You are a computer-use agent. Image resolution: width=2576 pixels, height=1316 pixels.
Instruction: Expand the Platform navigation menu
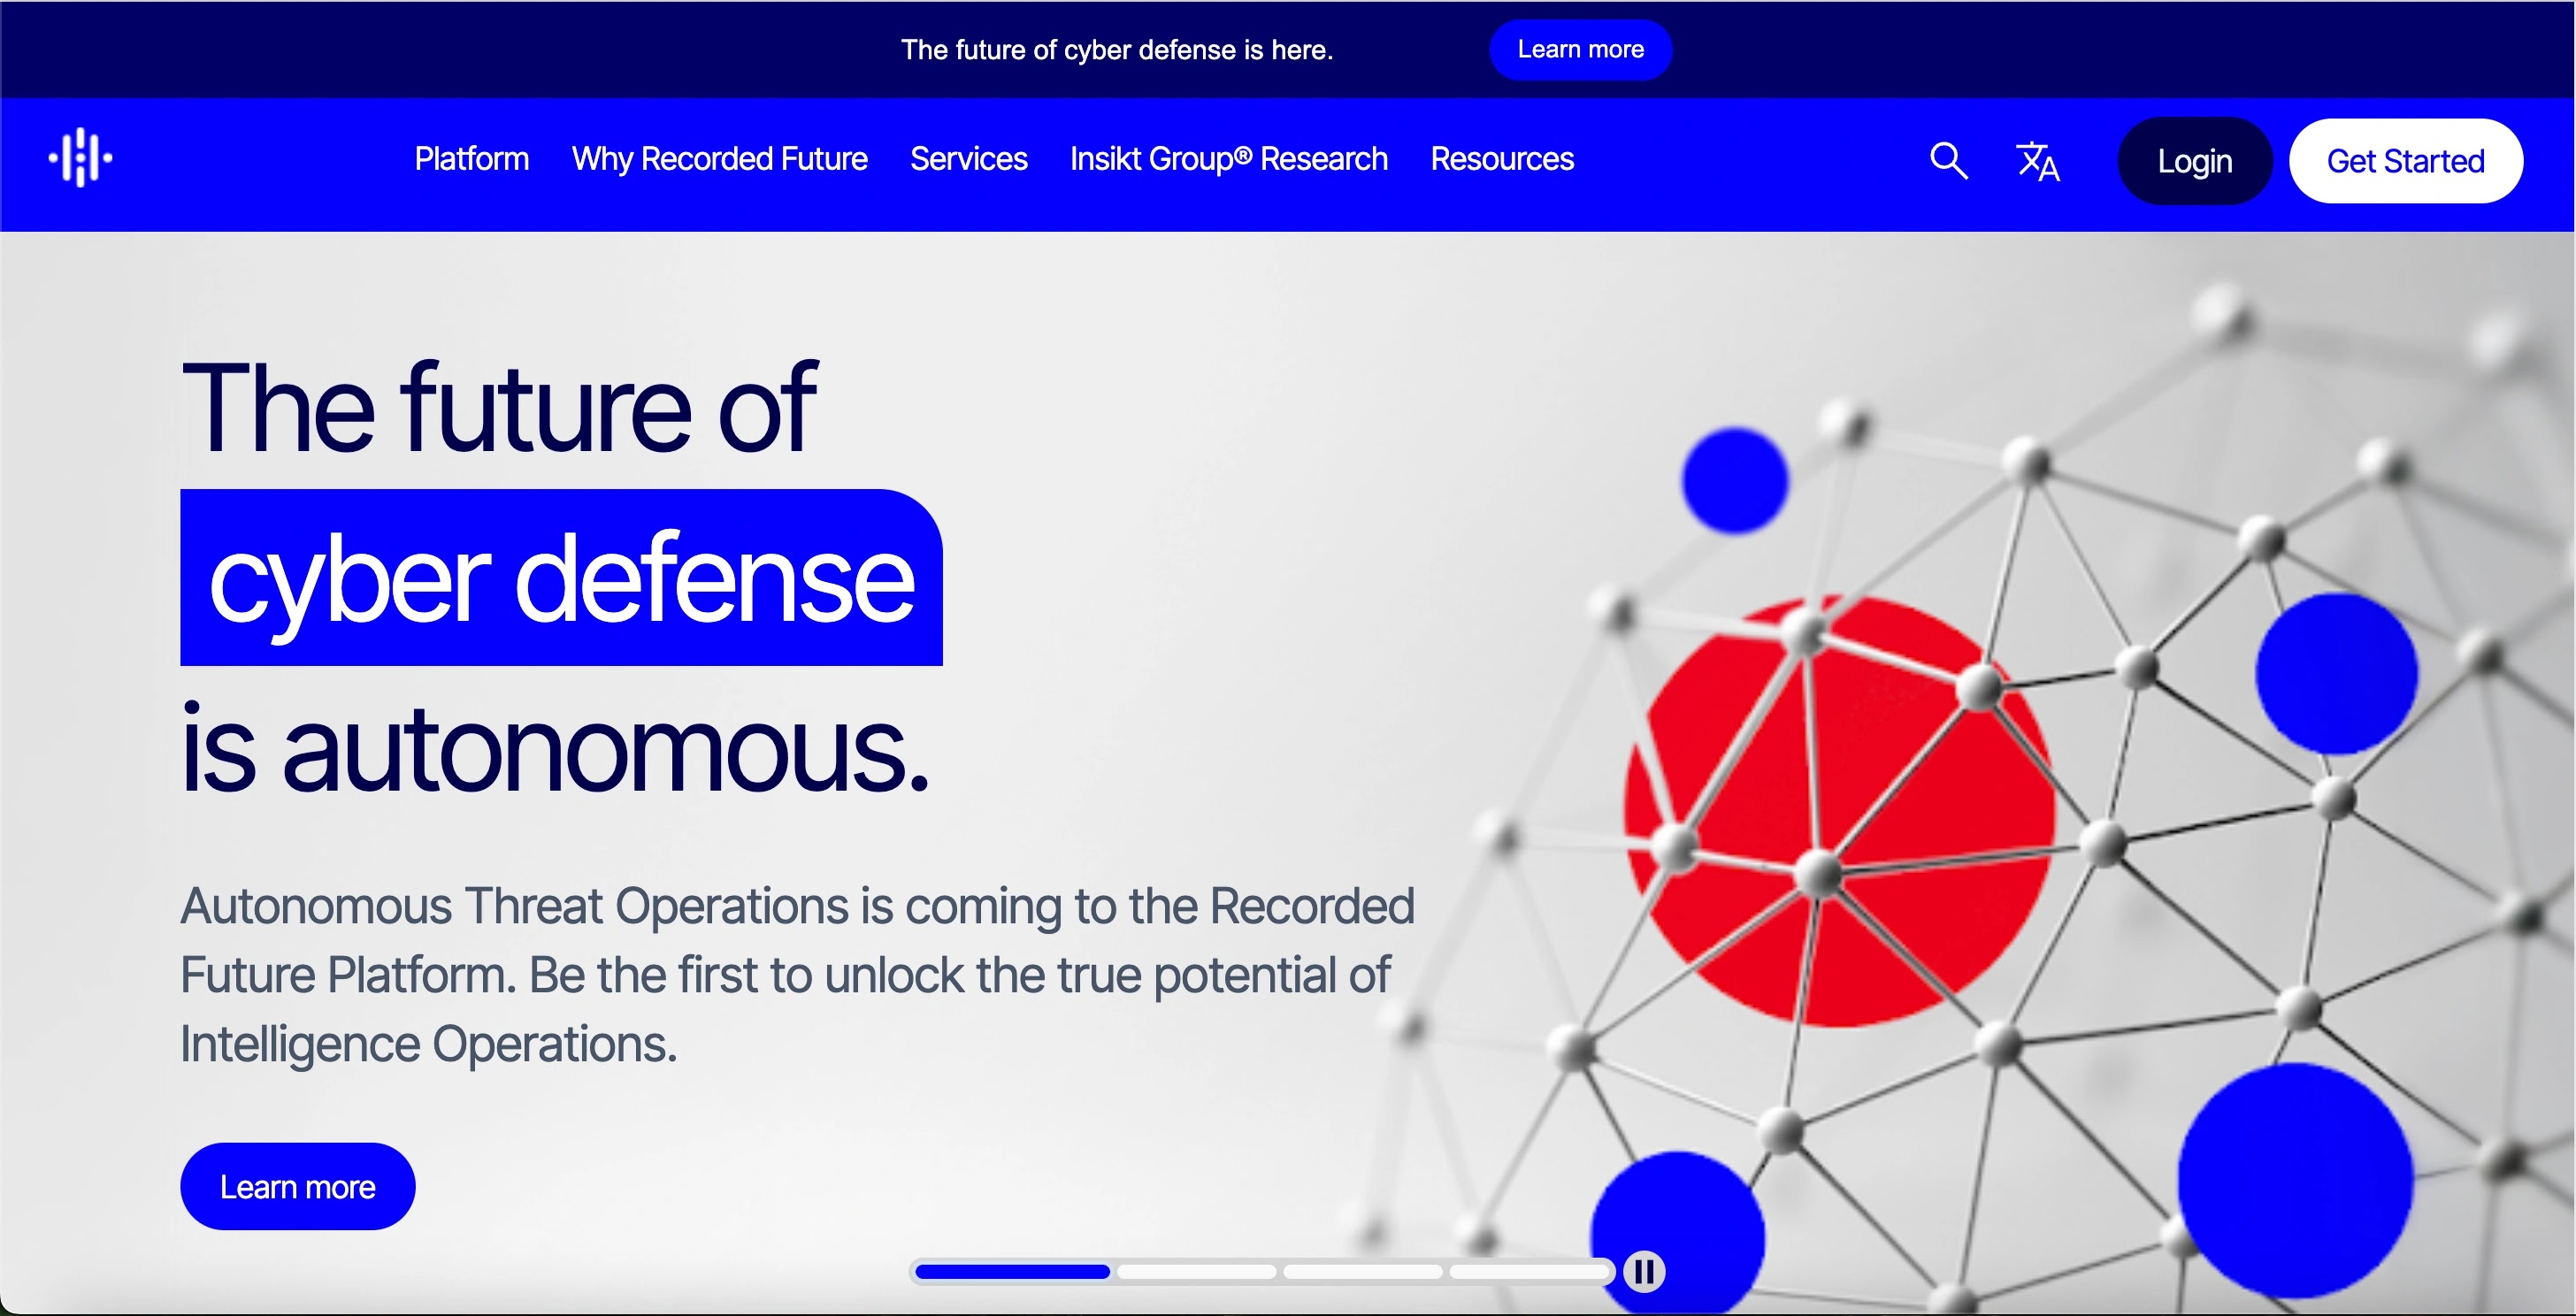coord(471,158)
